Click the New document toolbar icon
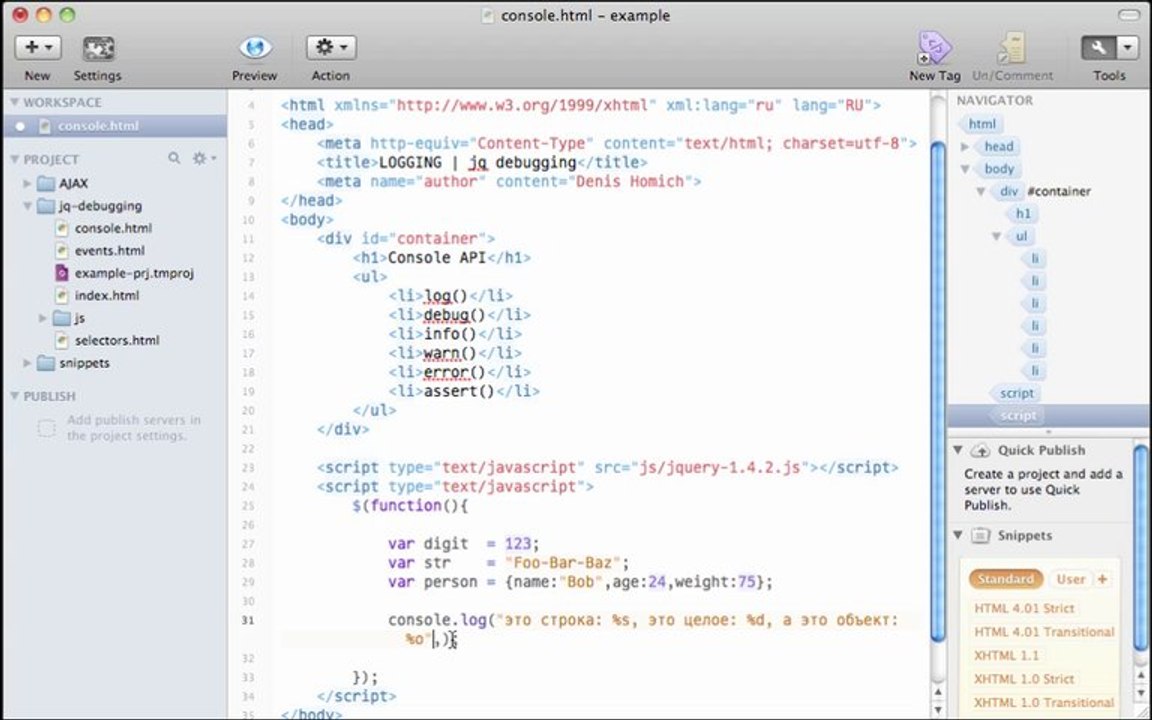The height and width of the screenshot is (720, 1152). [37, 48]
